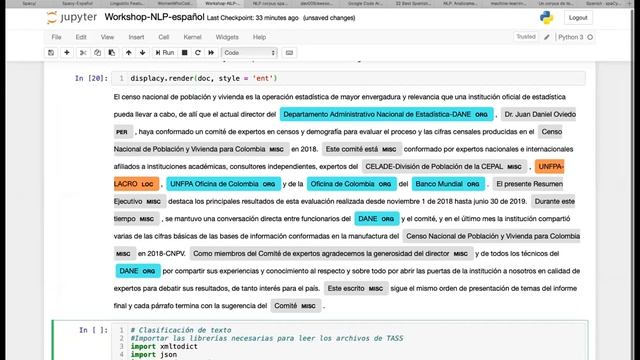Click the Trusted notebook indicator
Screen dimensions: 640x360
pyautogui.click(x=526, y=37)
